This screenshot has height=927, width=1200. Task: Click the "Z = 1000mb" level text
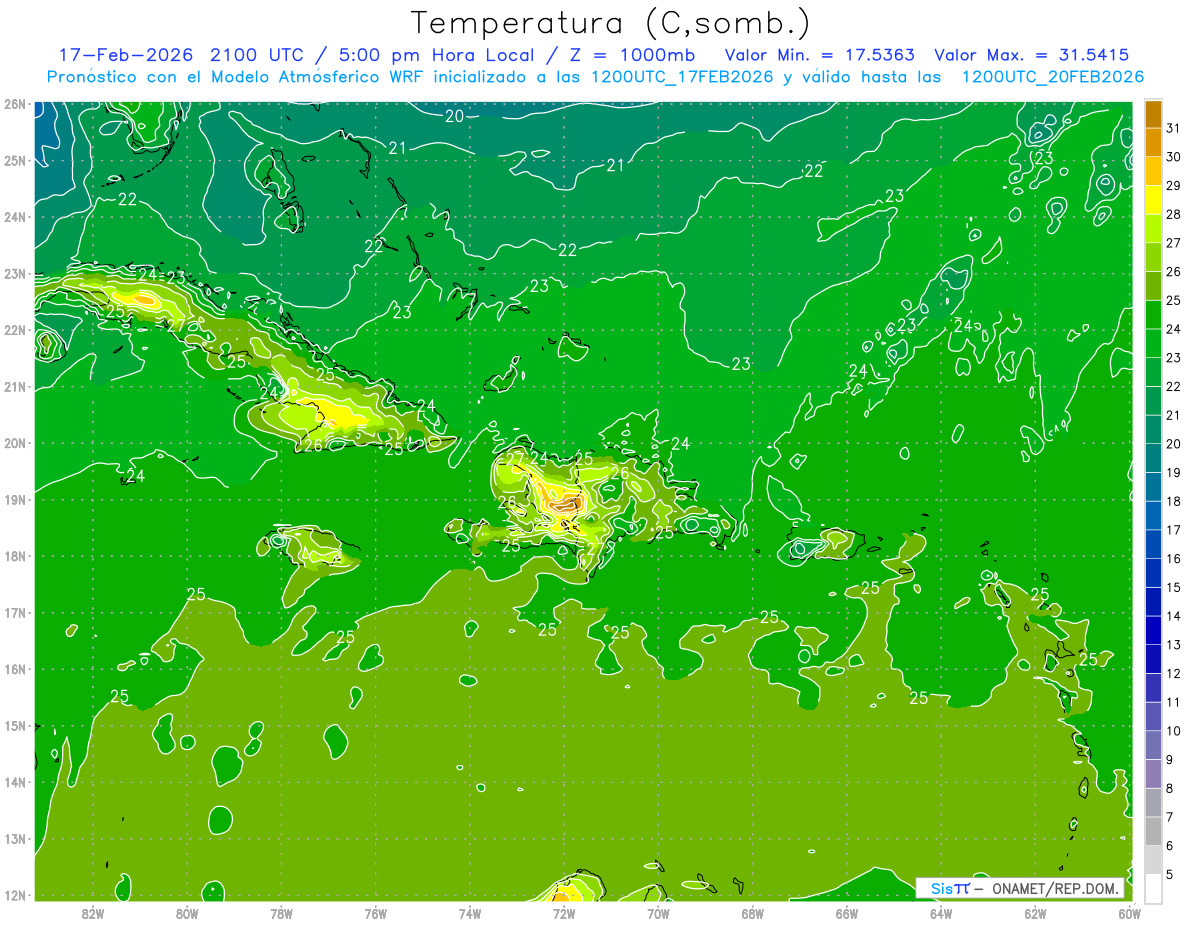(634, 55)
